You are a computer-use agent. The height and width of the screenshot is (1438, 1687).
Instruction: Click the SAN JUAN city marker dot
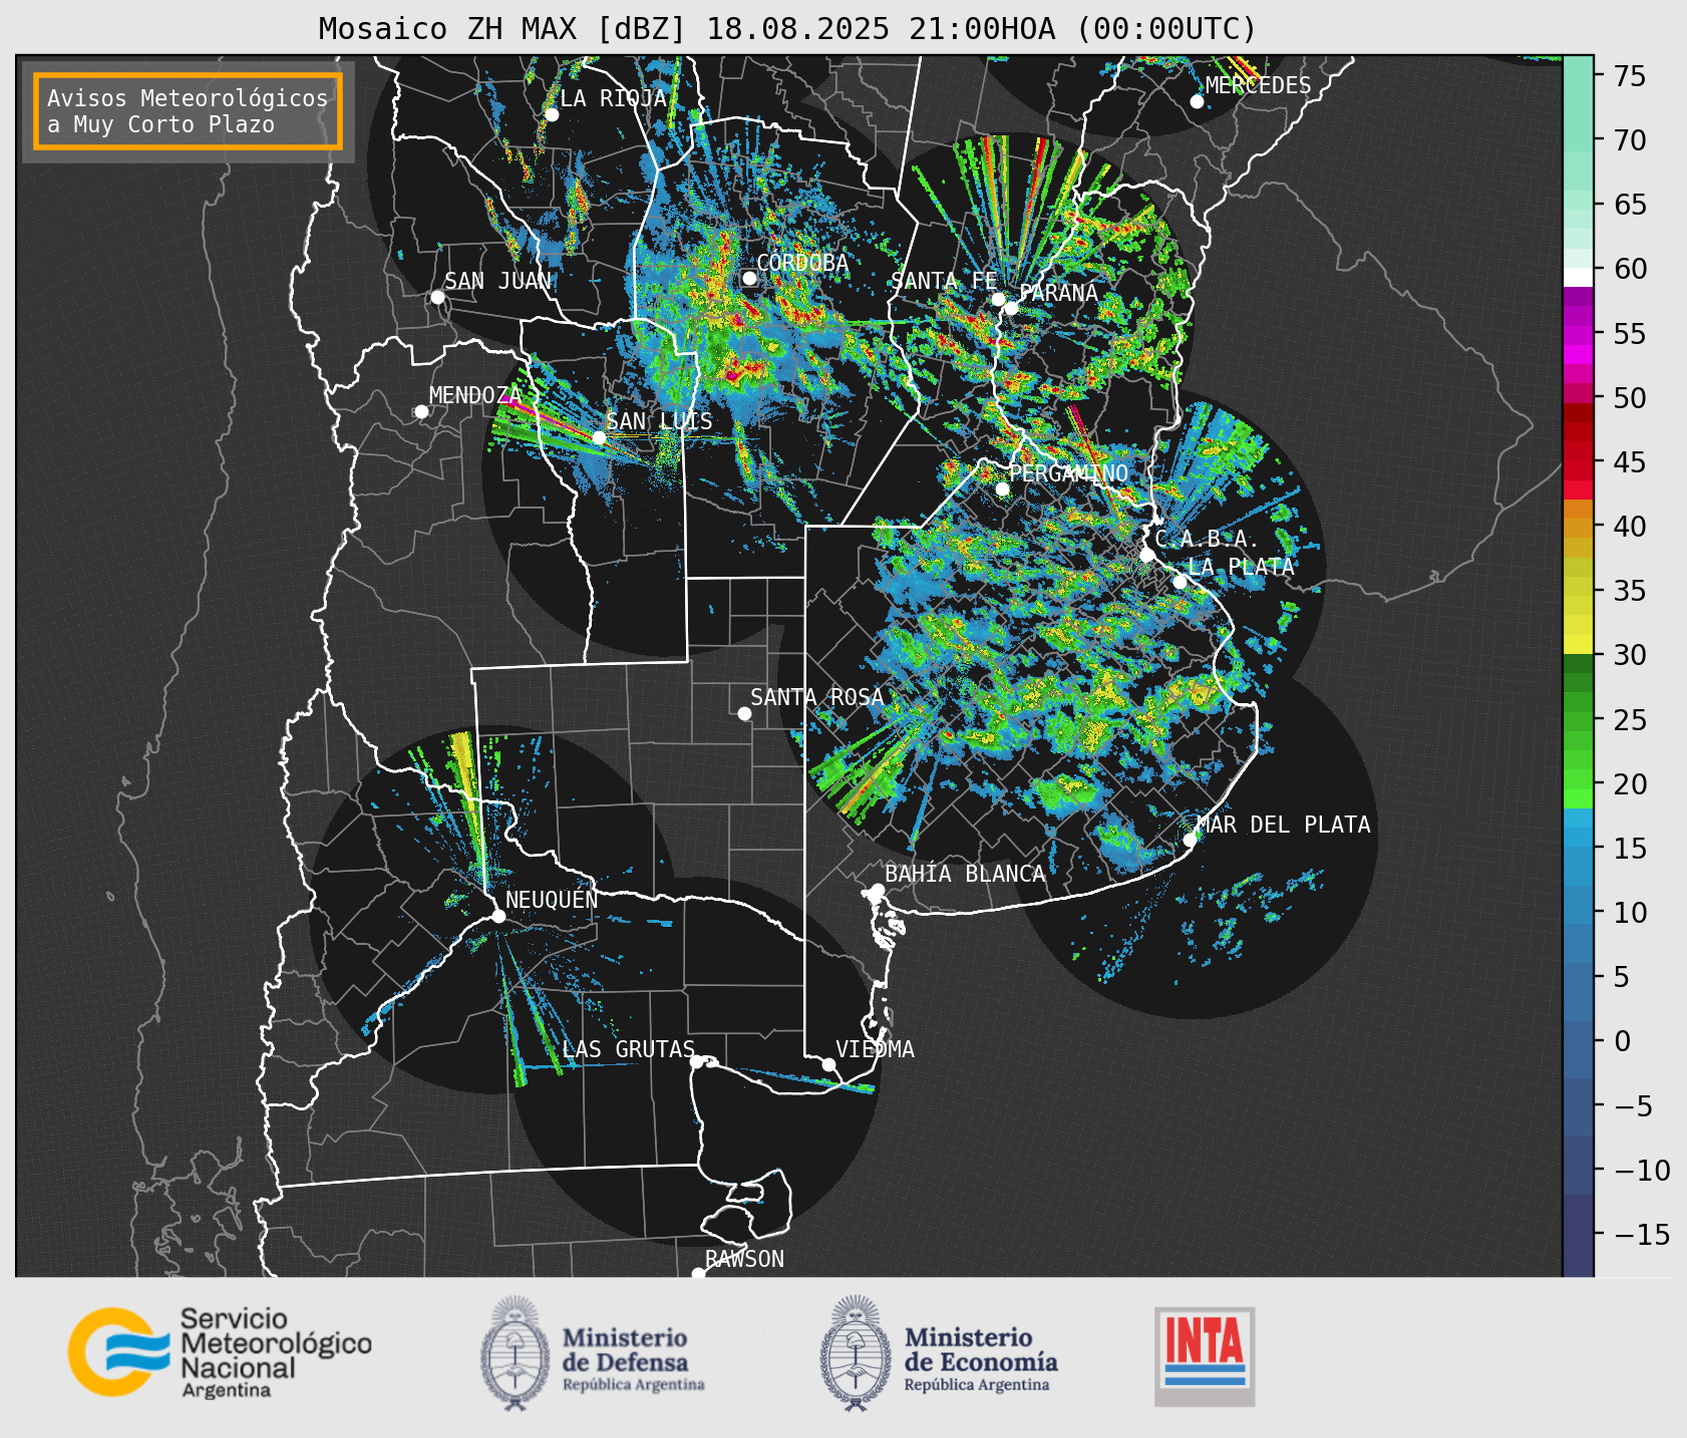point(437,297)
